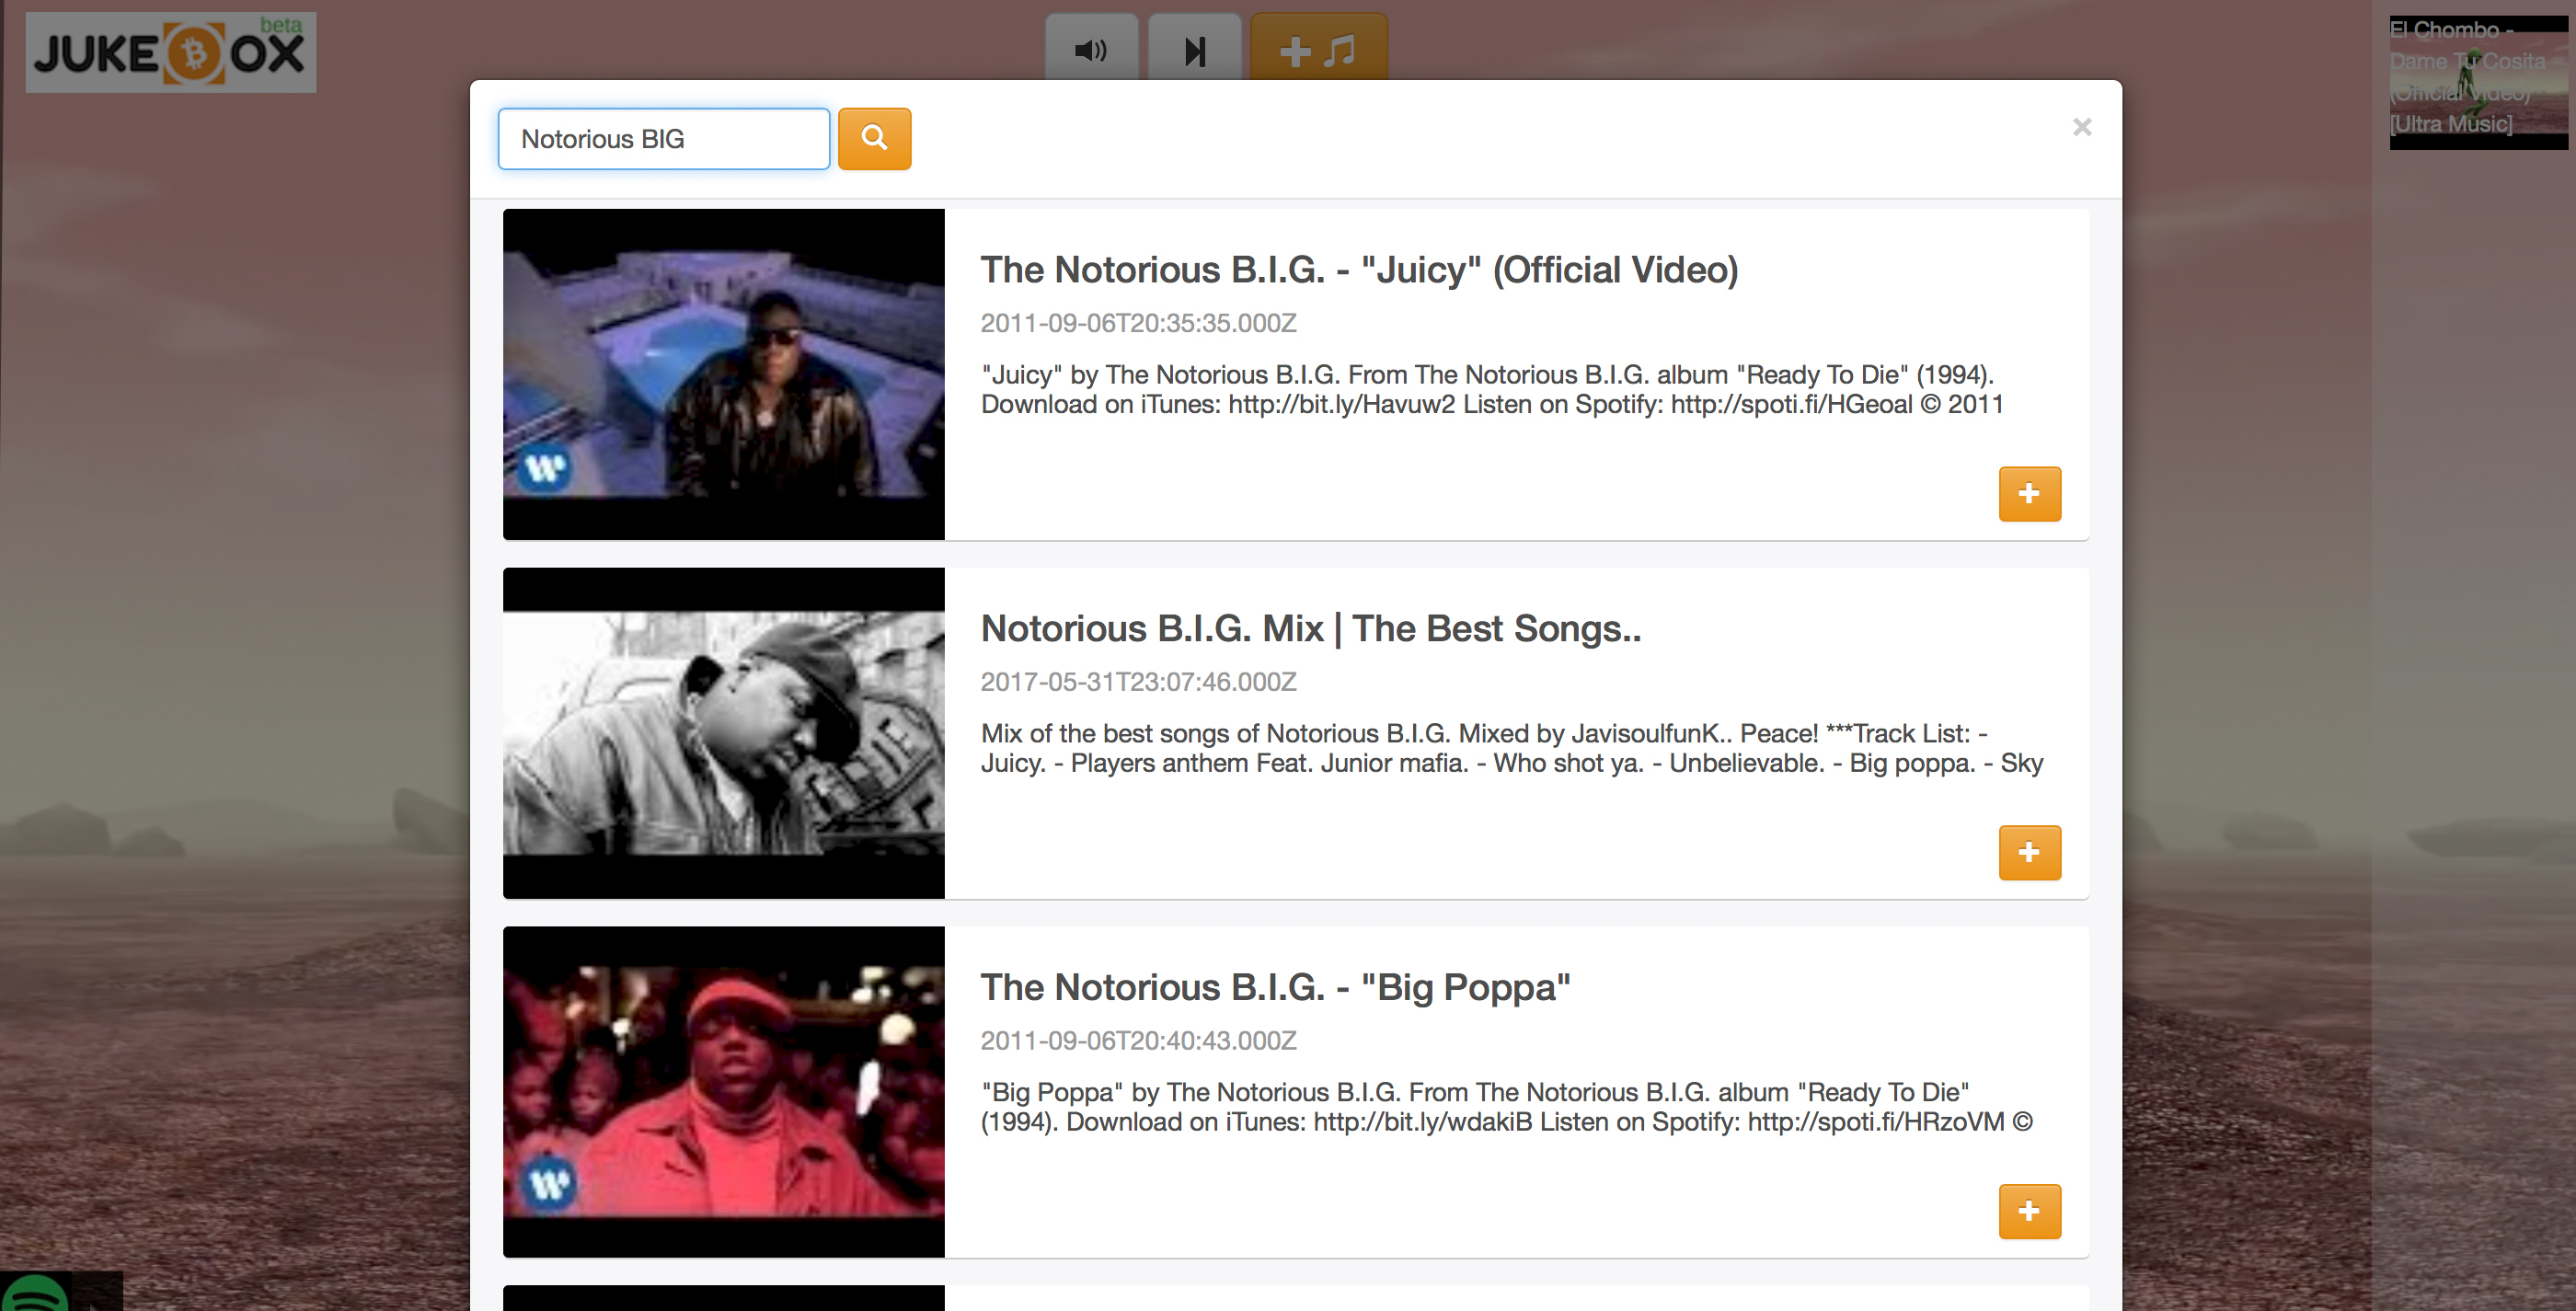Click the JukeBox beta logo
This screenshot has width=2576, height=1311.
click(x=170, y=52)
